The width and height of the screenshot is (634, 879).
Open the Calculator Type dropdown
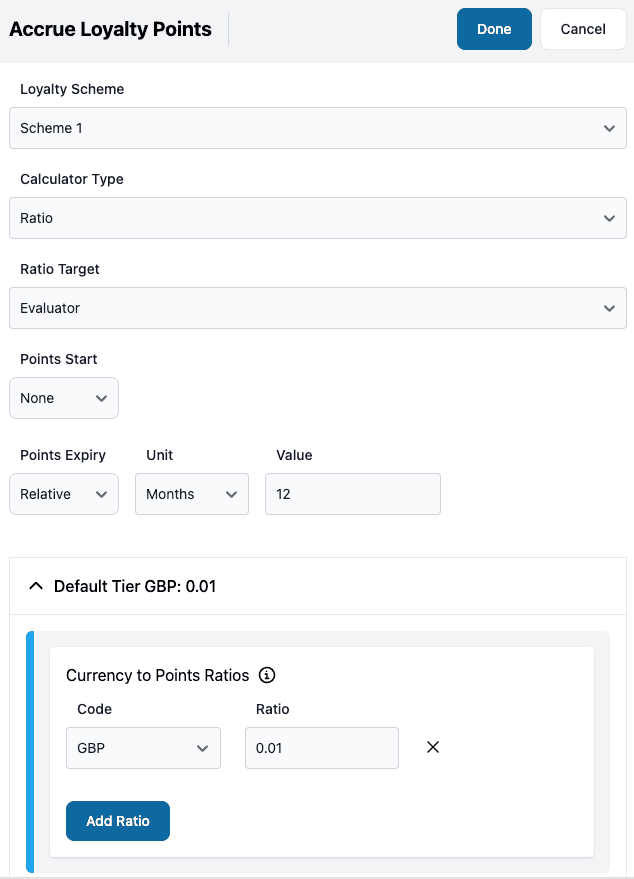[x=317, y=218]
